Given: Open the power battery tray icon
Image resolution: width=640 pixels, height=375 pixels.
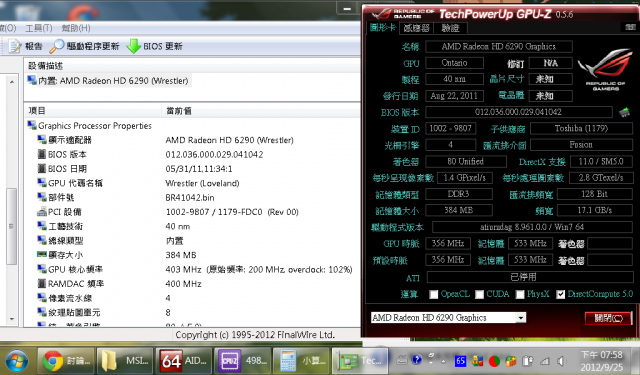Looking at the screenshot, I should 528,361.
